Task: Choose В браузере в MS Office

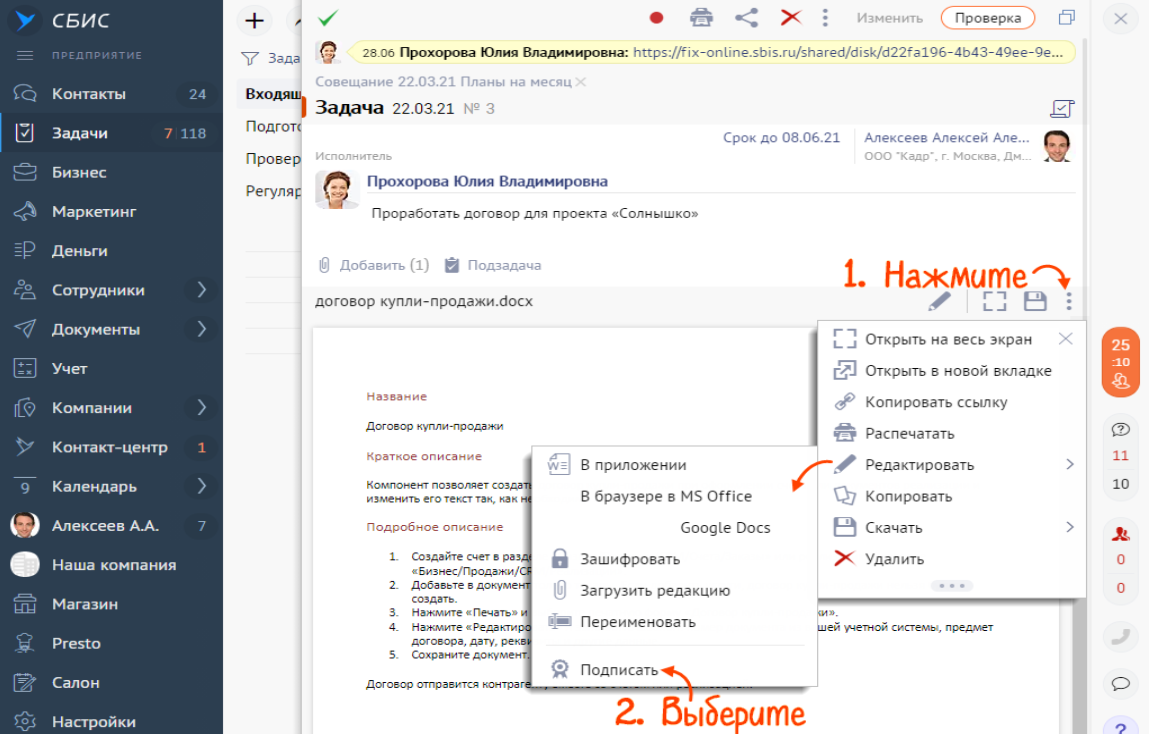Action: 665,496
